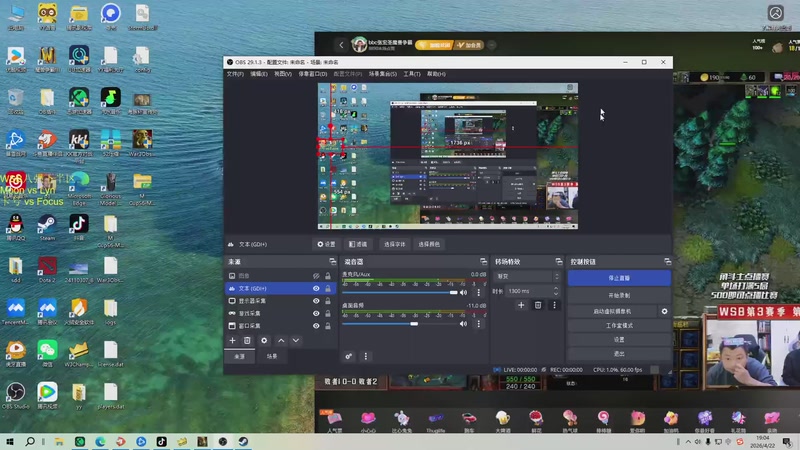Open WeChat green desktop shortcut

(x=47, y=354)
